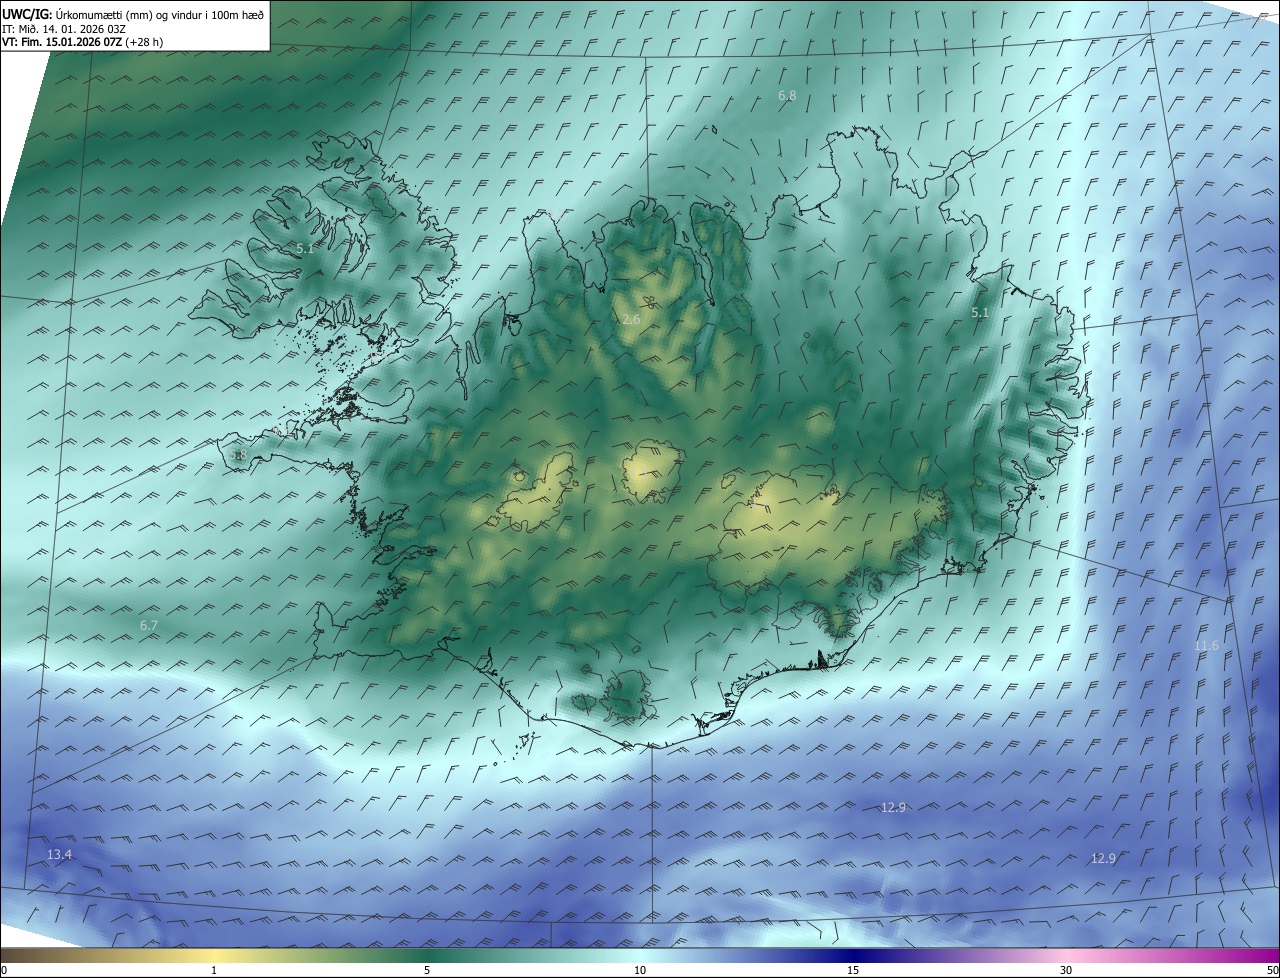Click the 2.6 value label in North Iceland

630,320
